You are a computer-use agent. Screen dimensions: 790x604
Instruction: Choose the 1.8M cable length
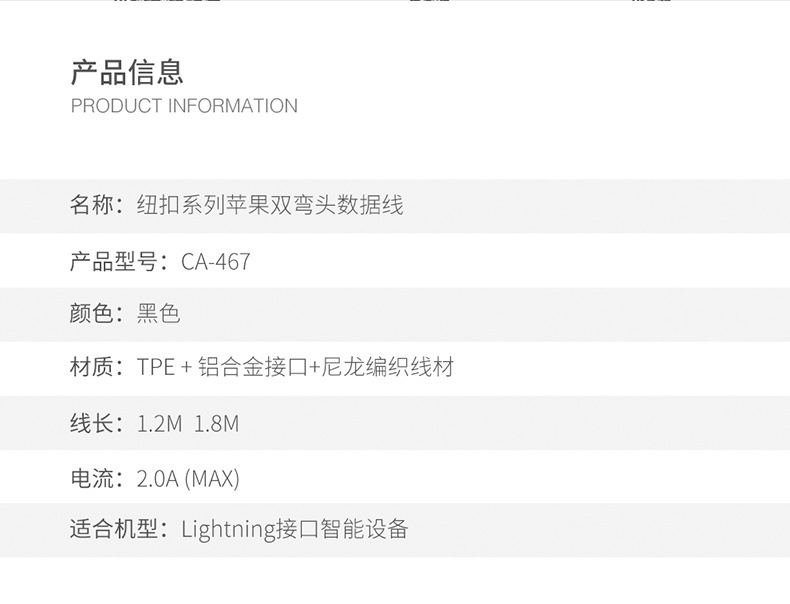pos(217,424)
